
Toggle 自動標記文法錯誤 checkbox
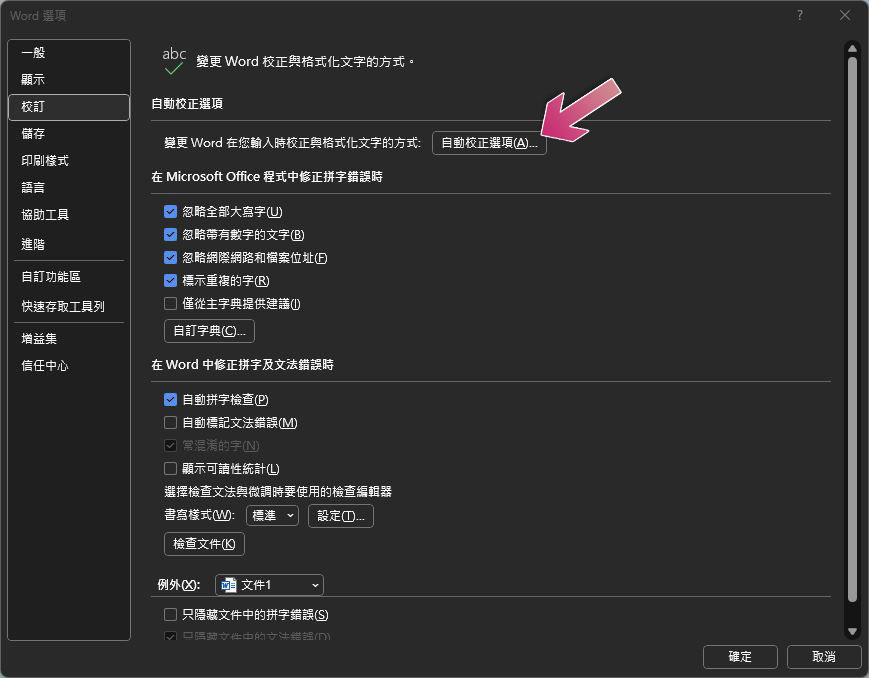pyautogui.click(x=171, y=423)
